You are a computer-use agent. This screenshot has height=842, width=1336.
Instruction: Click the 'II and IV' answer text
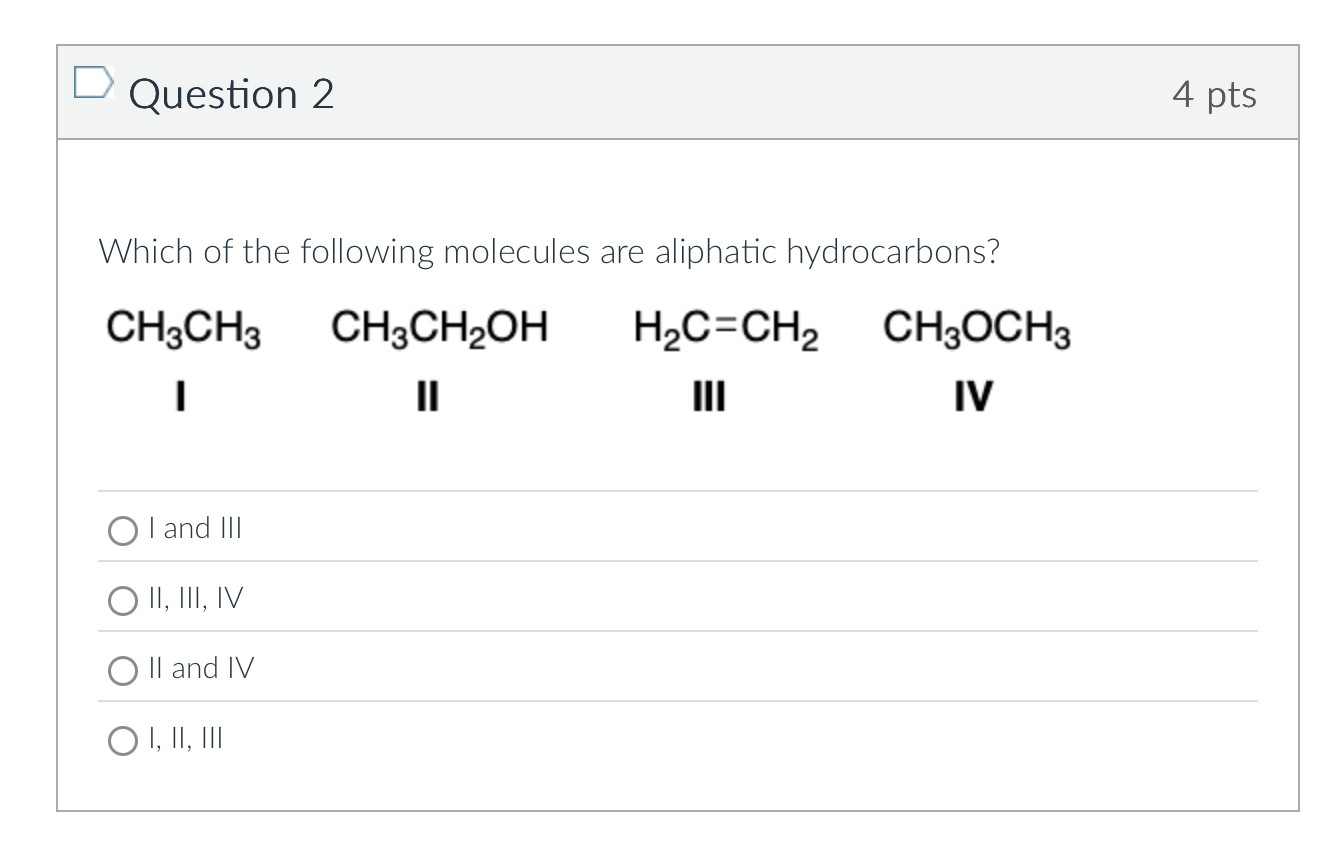pos(201,668)
